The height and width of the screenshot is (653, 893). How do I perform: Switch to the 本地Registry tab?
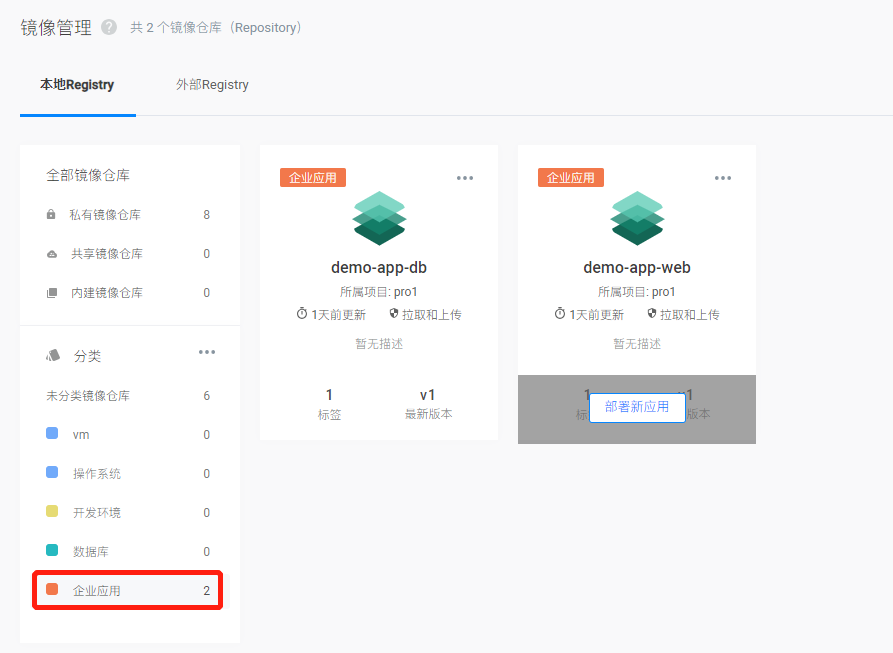pyautogui.click(x=77, y=85)
